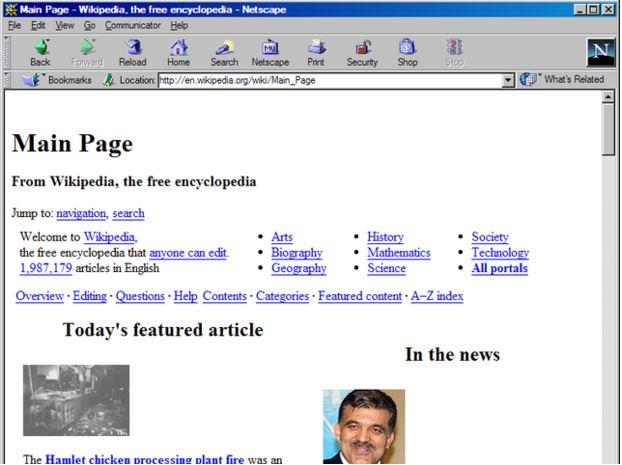Collapse the location toolbar grip handle
This screenshot has height=465, width=622.
(x=6, y=80)
